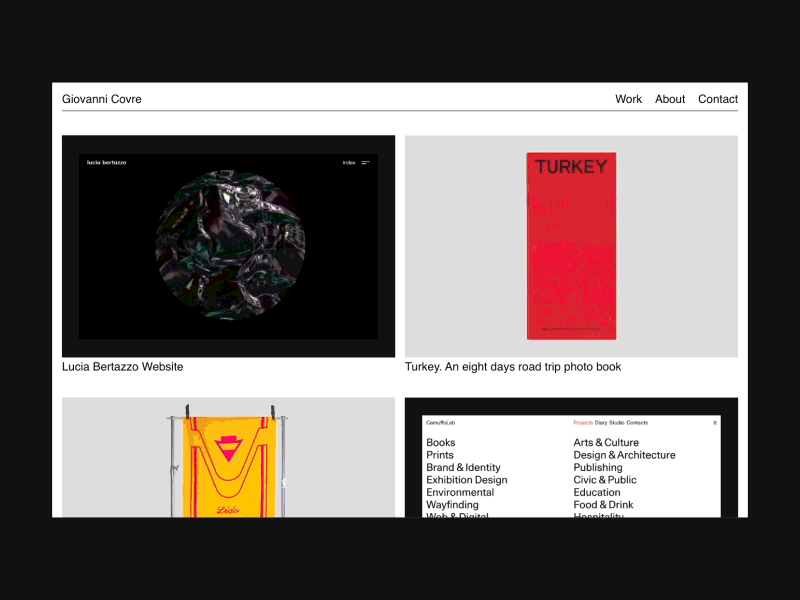The width and height of the screenshot is (800, 600).
Task: Select Brand & Identity in the preview
Action: pos(463,467)
